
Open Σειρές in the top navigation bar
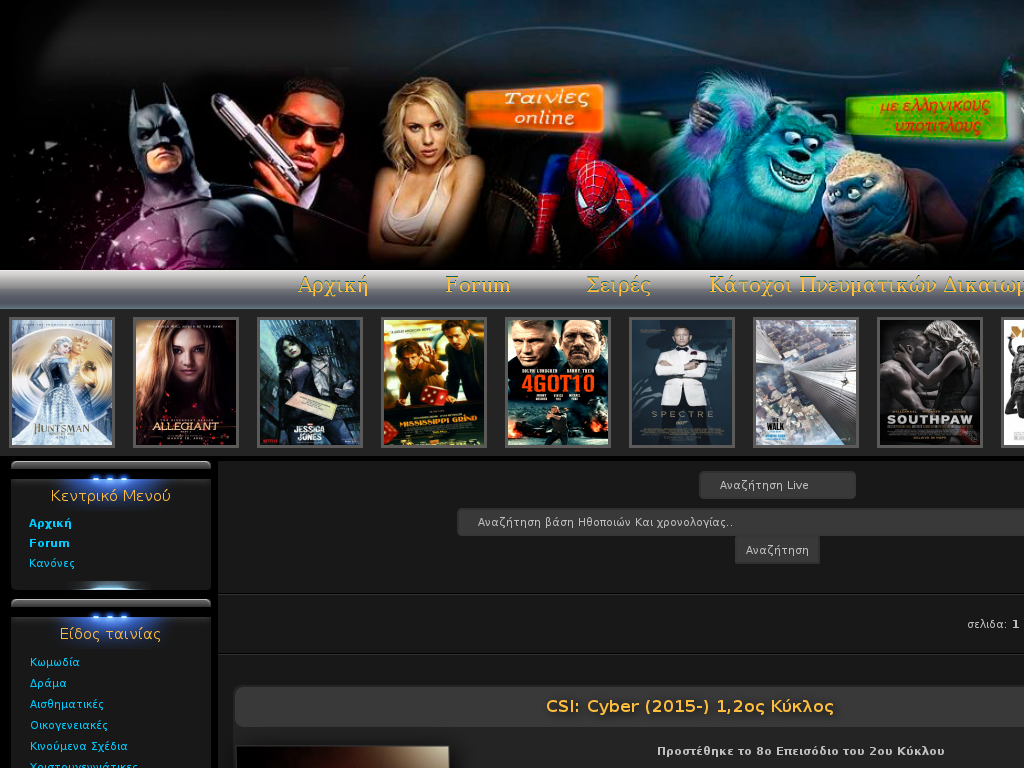618,285
